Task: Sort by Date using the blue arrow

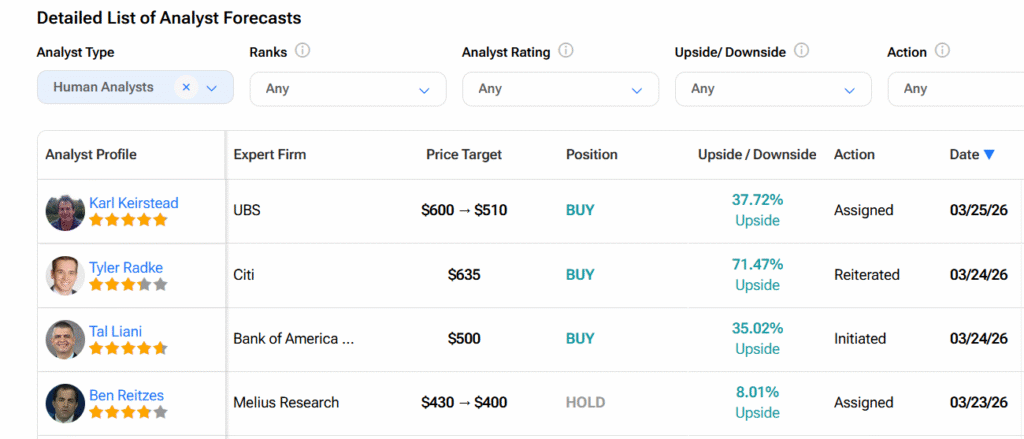Action: (x=989, y=155)
